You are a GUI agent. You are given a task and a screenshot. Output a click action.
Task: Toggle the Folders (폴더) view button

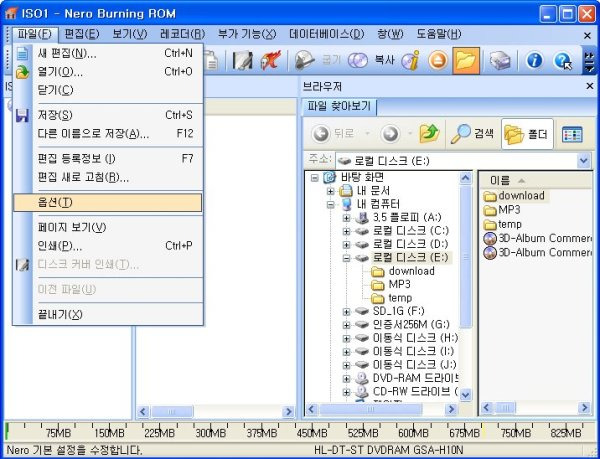[x=527, y=134]
